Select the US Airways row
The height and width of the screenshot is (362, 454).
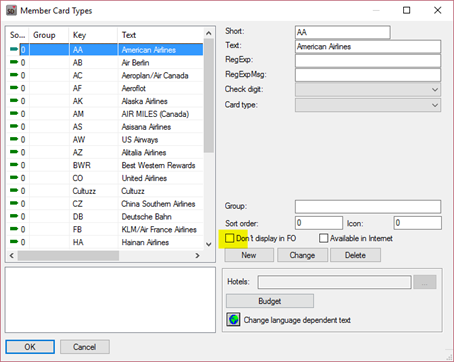(105, 139)
